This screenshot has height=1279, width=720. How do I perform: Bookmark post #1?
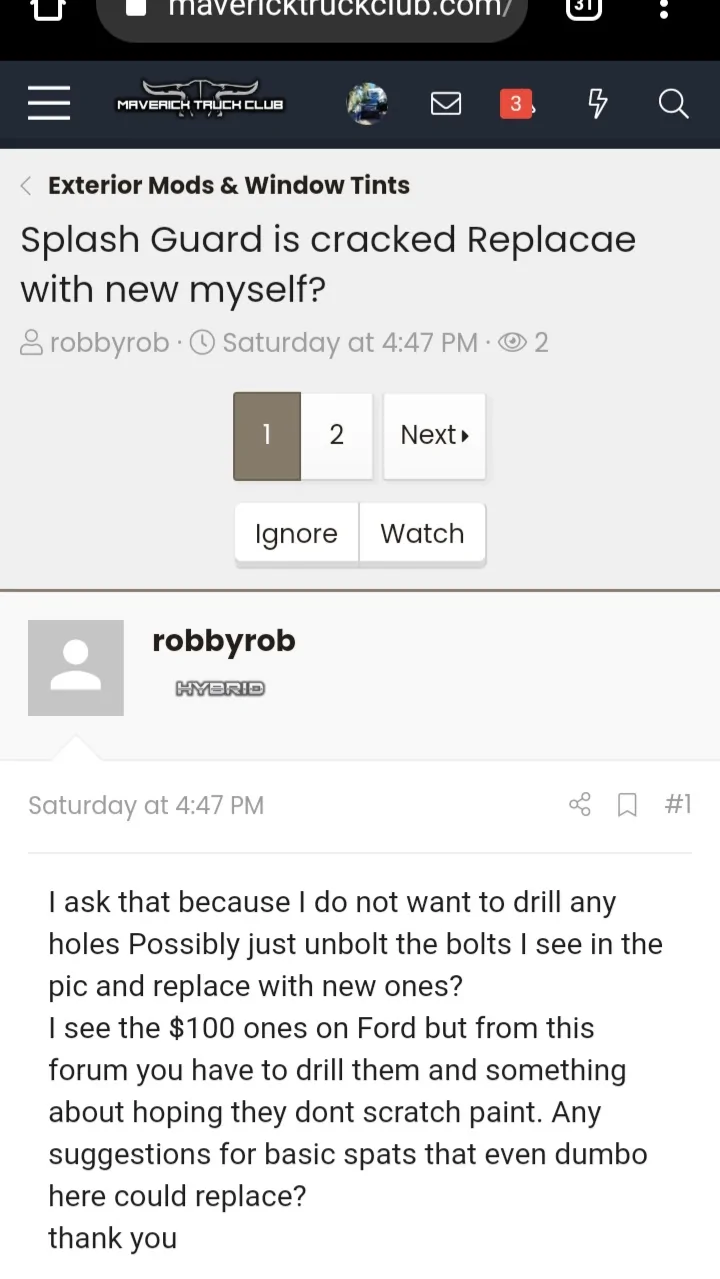(x=627, y=805)
